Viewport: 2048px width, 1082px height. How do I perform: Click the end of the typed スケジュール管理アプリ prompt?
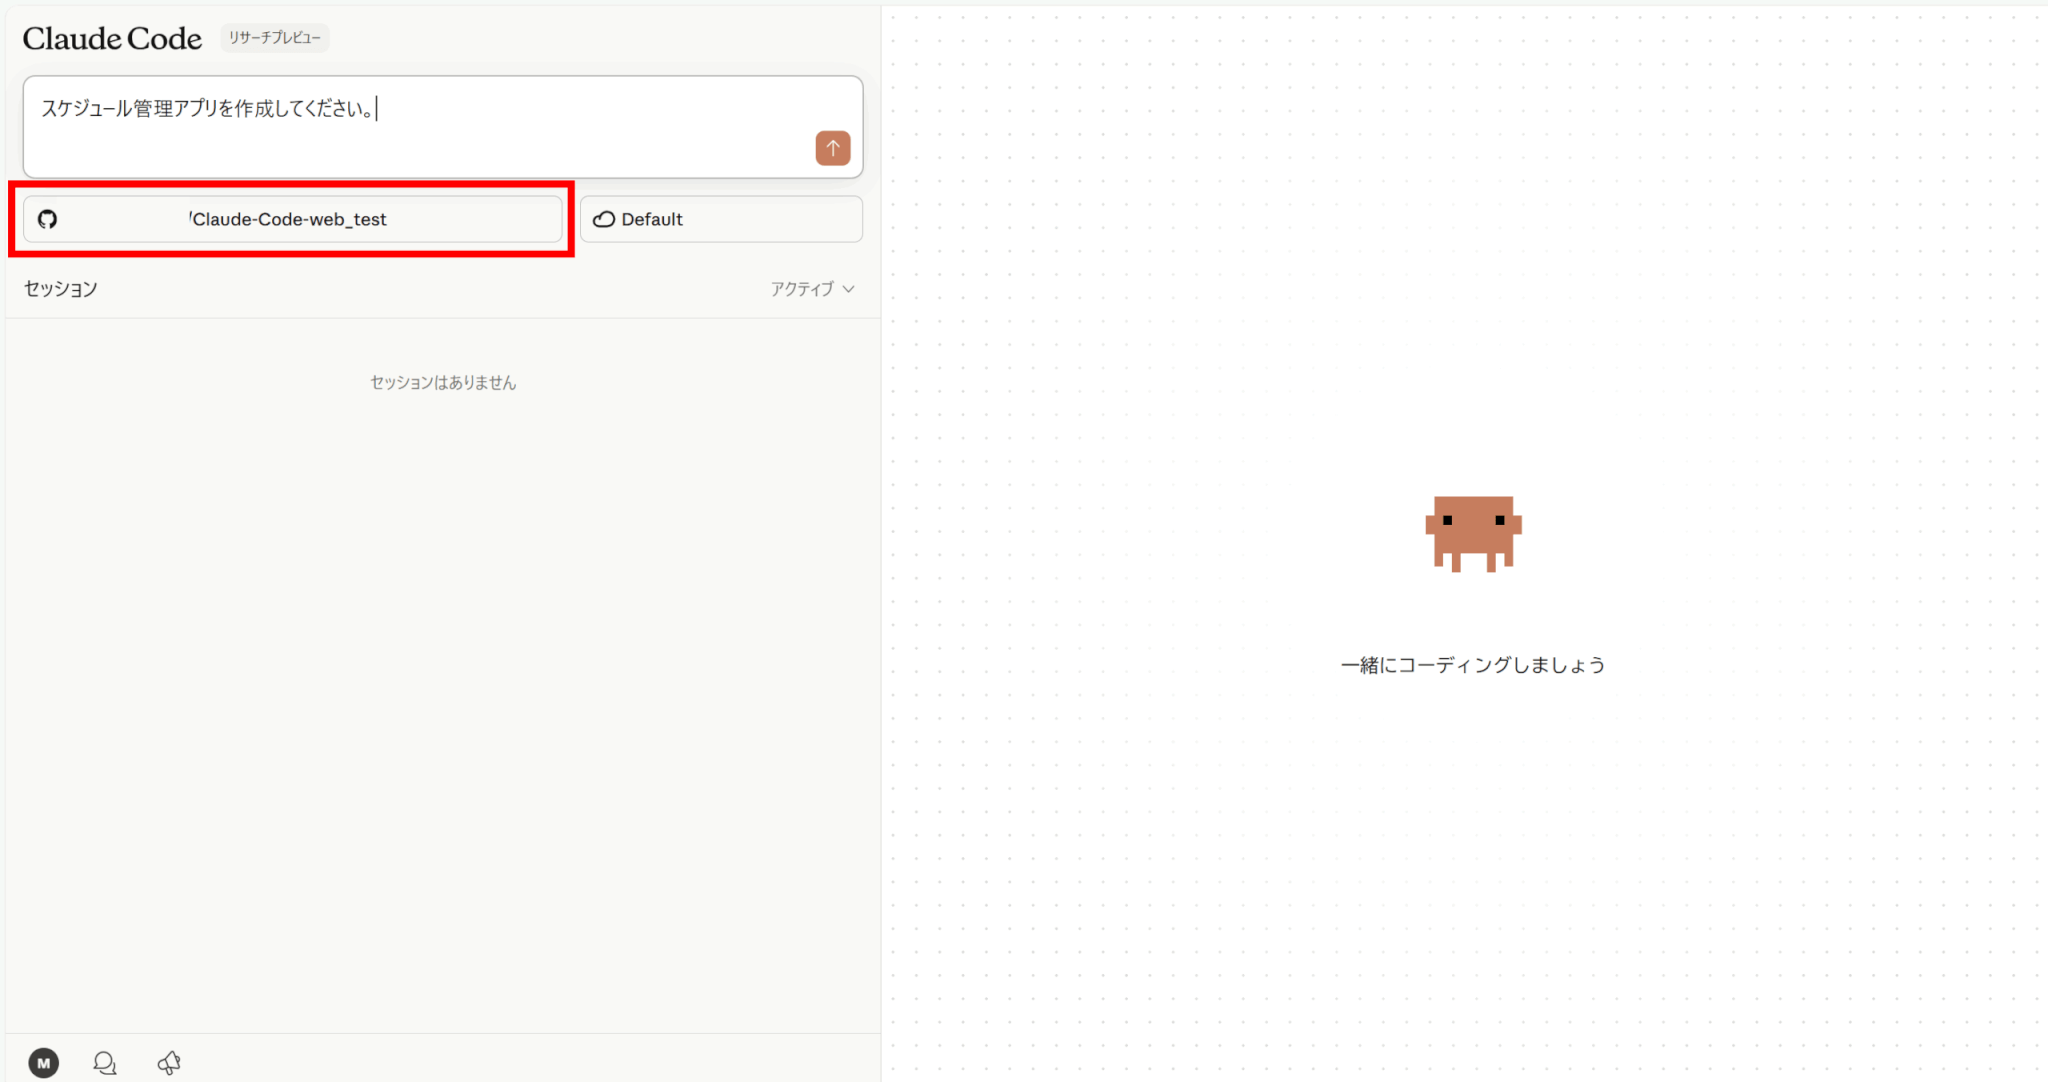tap(377, 109)
